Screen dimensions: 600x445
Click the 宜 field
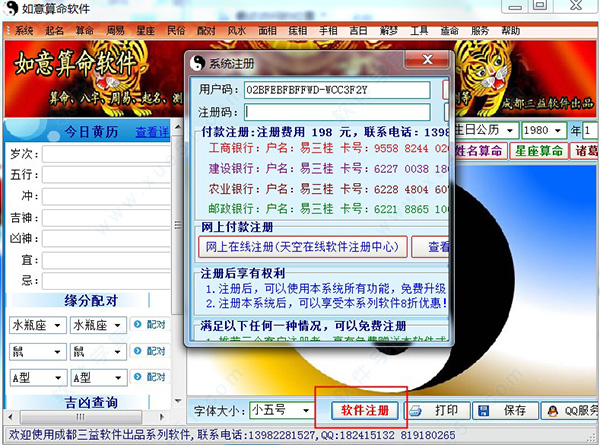pyautogui.click(x=106, y=260)
